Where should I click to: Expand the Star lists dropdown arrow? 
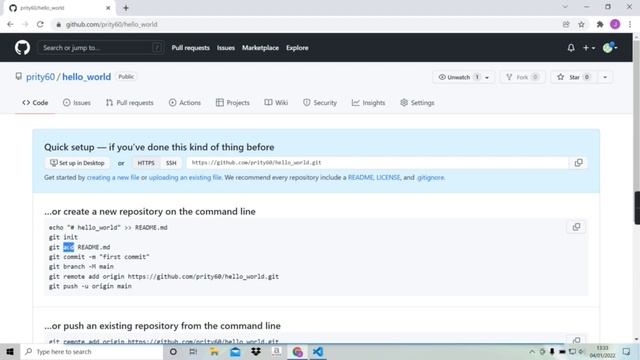(605, 77)
